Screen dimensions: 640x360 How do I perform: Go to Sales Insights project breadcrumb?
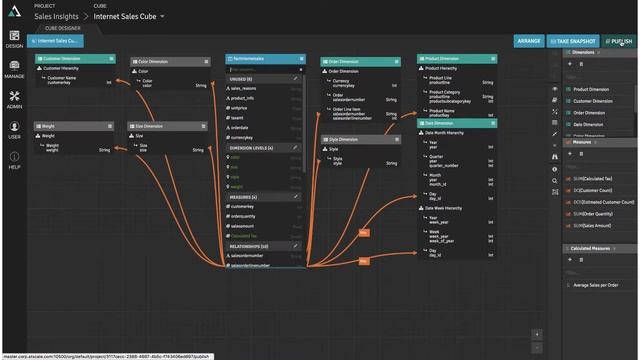[x=56, y=16]
